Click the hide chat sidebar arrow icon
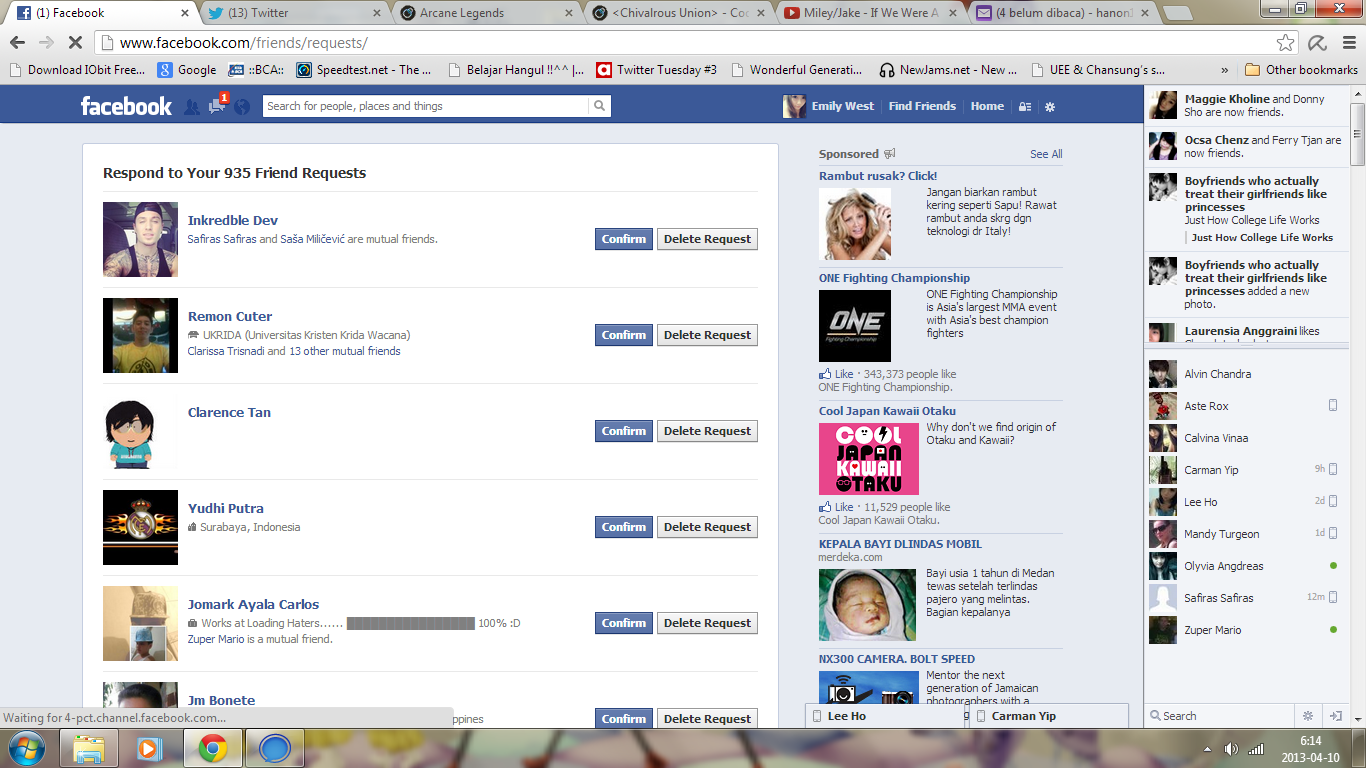 tap(1335, 716)
